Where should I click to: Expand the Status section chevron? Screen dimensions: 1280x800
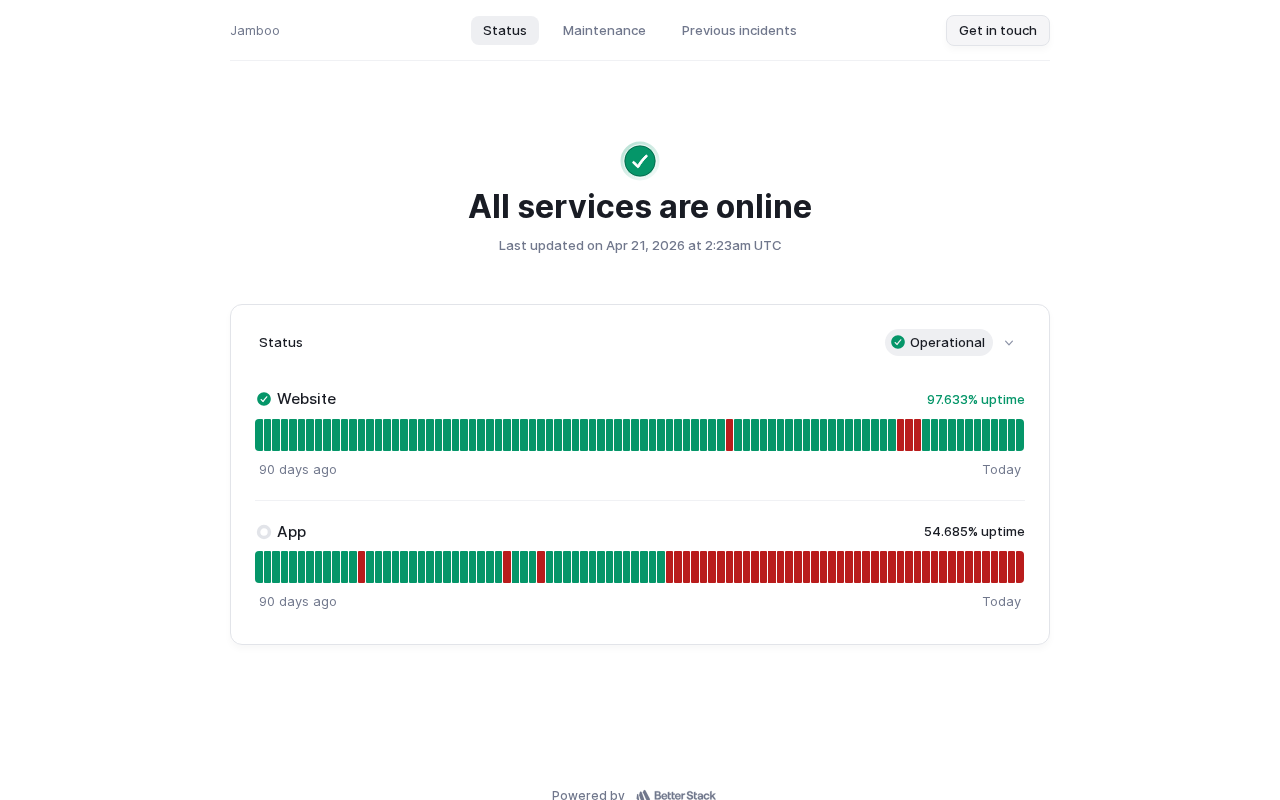click(x=1009, y=343)
